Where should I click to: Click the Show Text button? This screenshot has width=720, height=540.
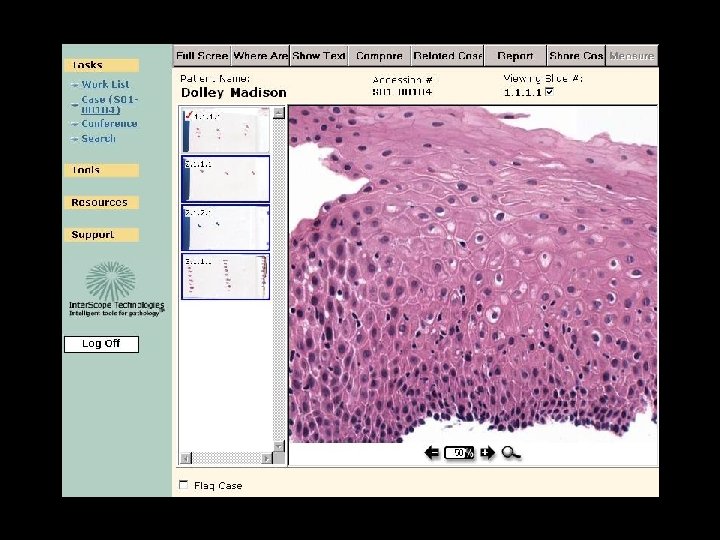click(319, 56)
